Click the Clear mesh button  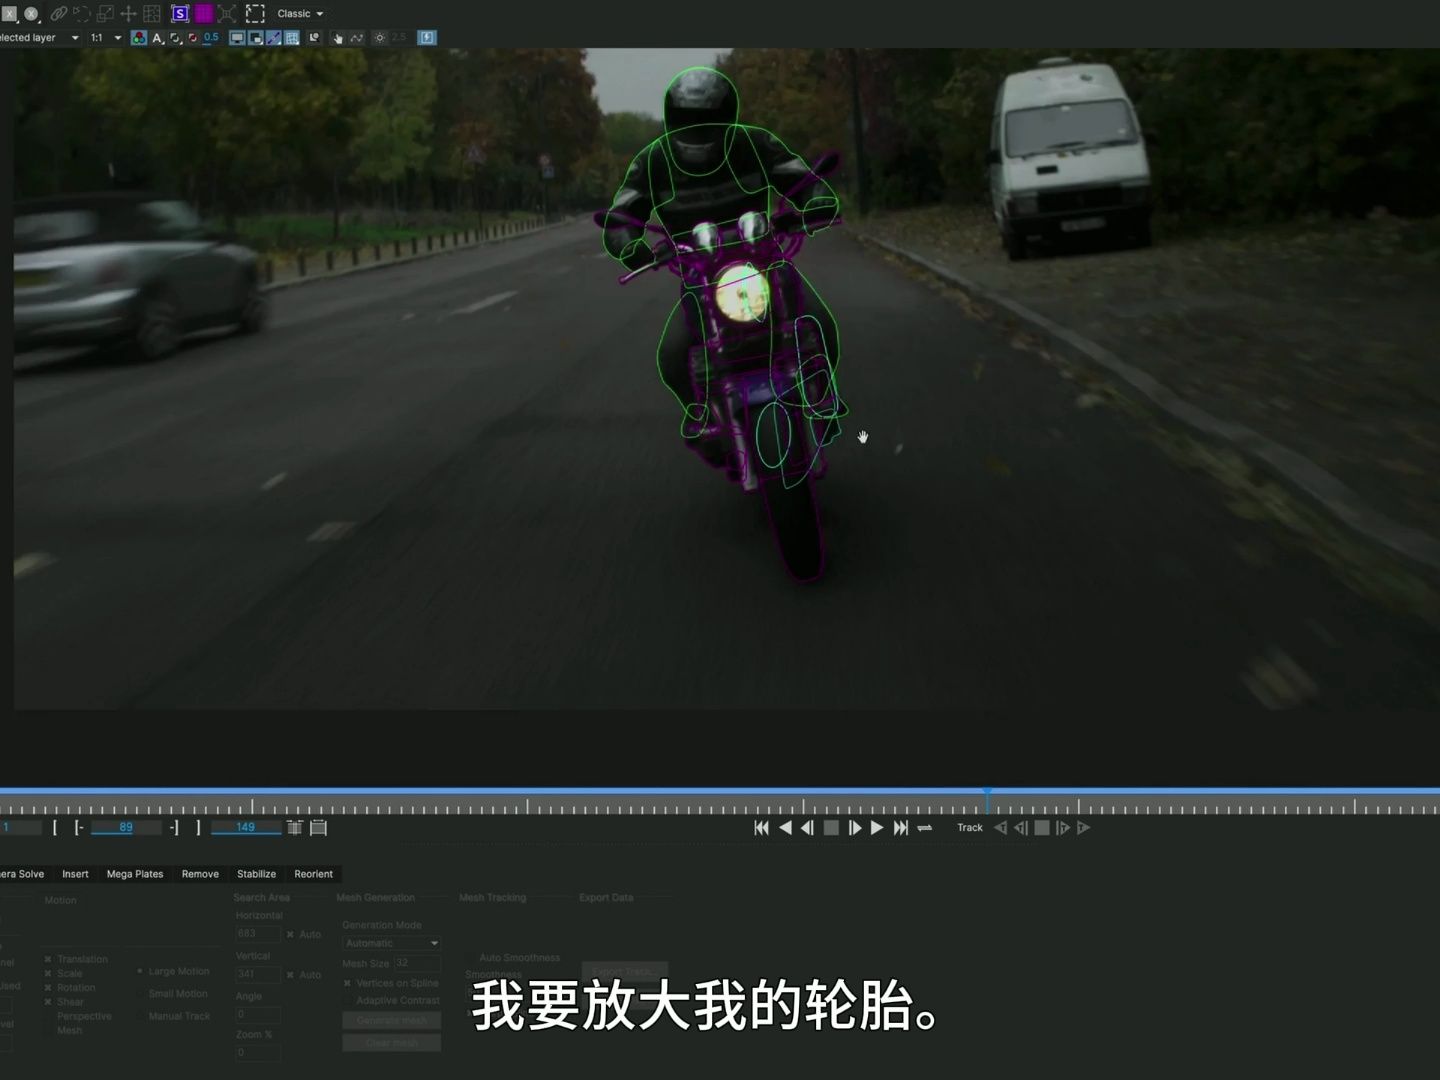pos(392,1042)
